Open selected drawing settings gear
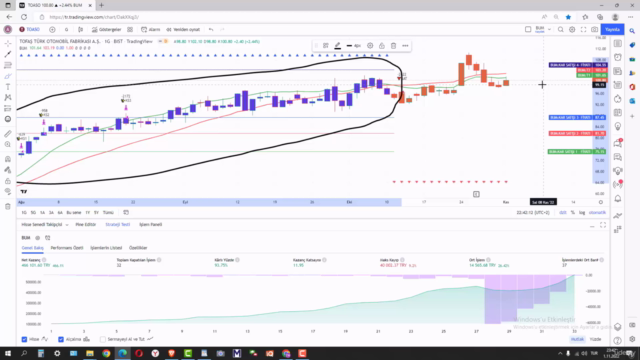640x360 pixels. (x=370, y=46)
